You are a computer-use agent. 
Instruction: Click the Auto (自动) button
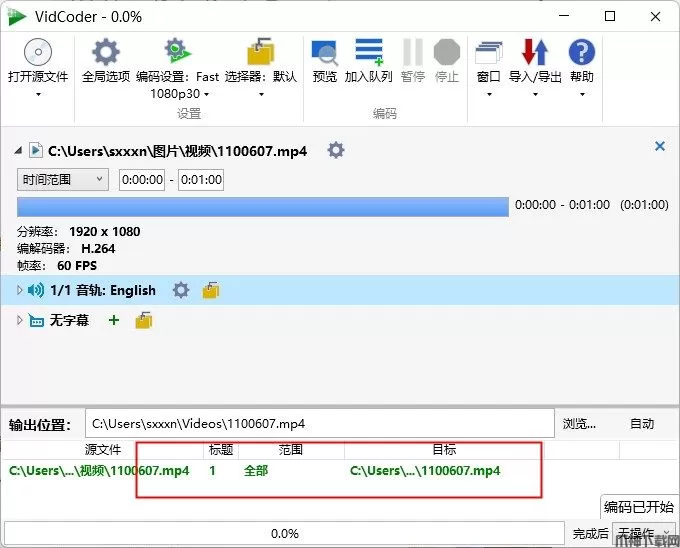pyautogui.click(x=642, y=424)
